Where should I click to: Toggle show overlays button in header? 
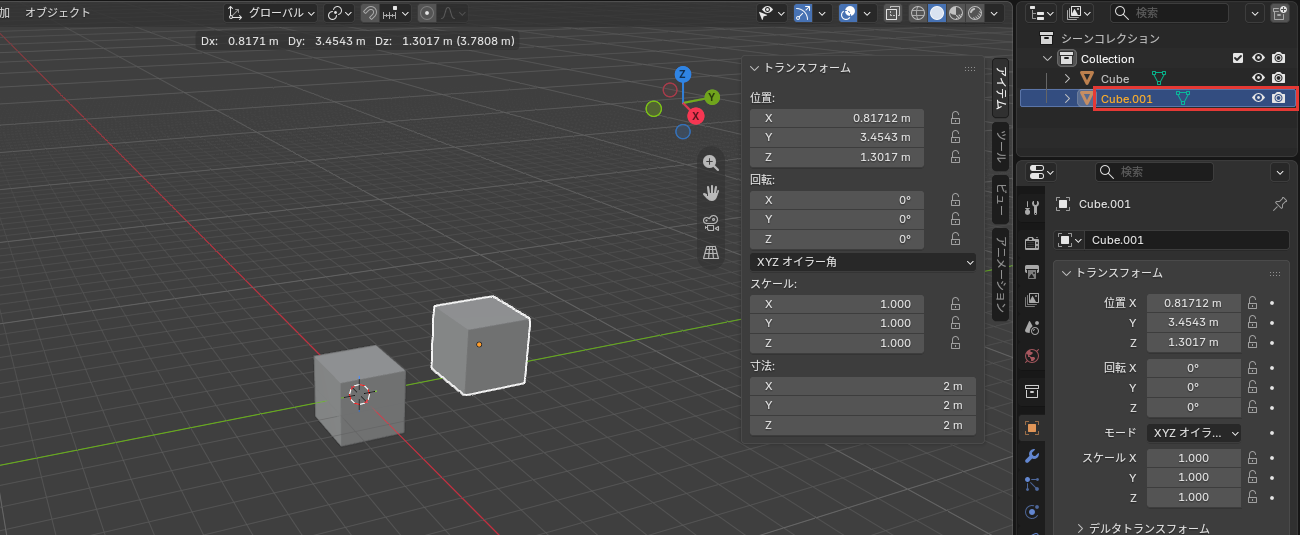coord(848,13)
